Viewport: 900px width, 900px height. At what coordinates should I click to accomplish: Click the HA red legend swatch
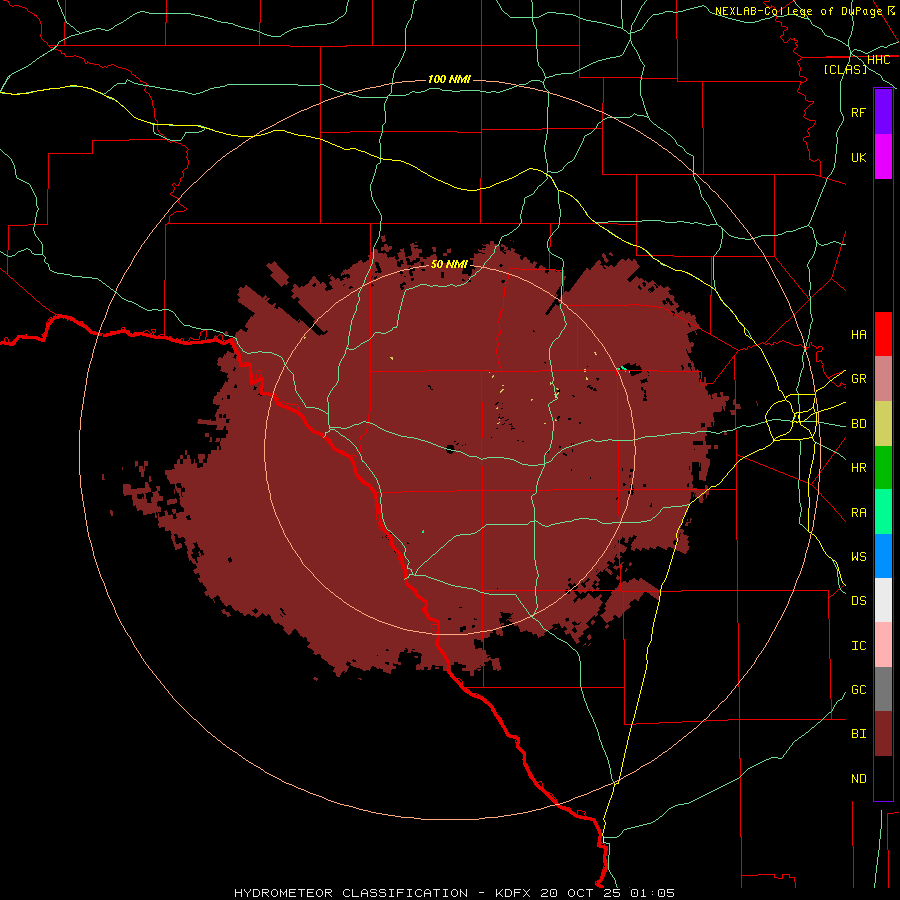coord(883,334)
